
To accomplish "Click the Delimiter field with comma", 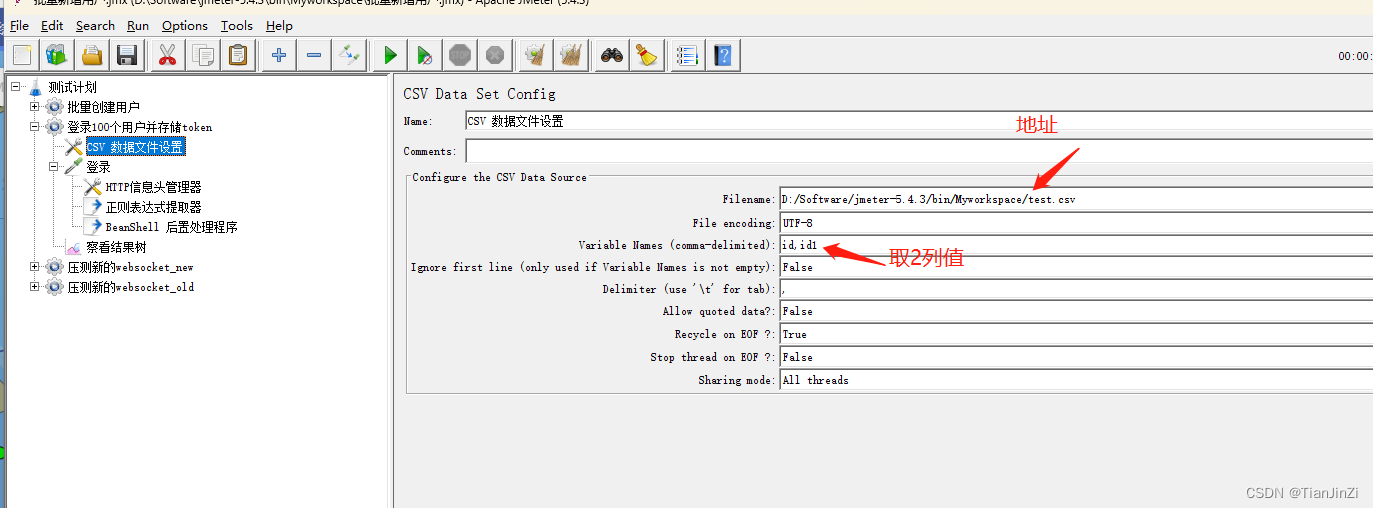I will click(1076, 289).
